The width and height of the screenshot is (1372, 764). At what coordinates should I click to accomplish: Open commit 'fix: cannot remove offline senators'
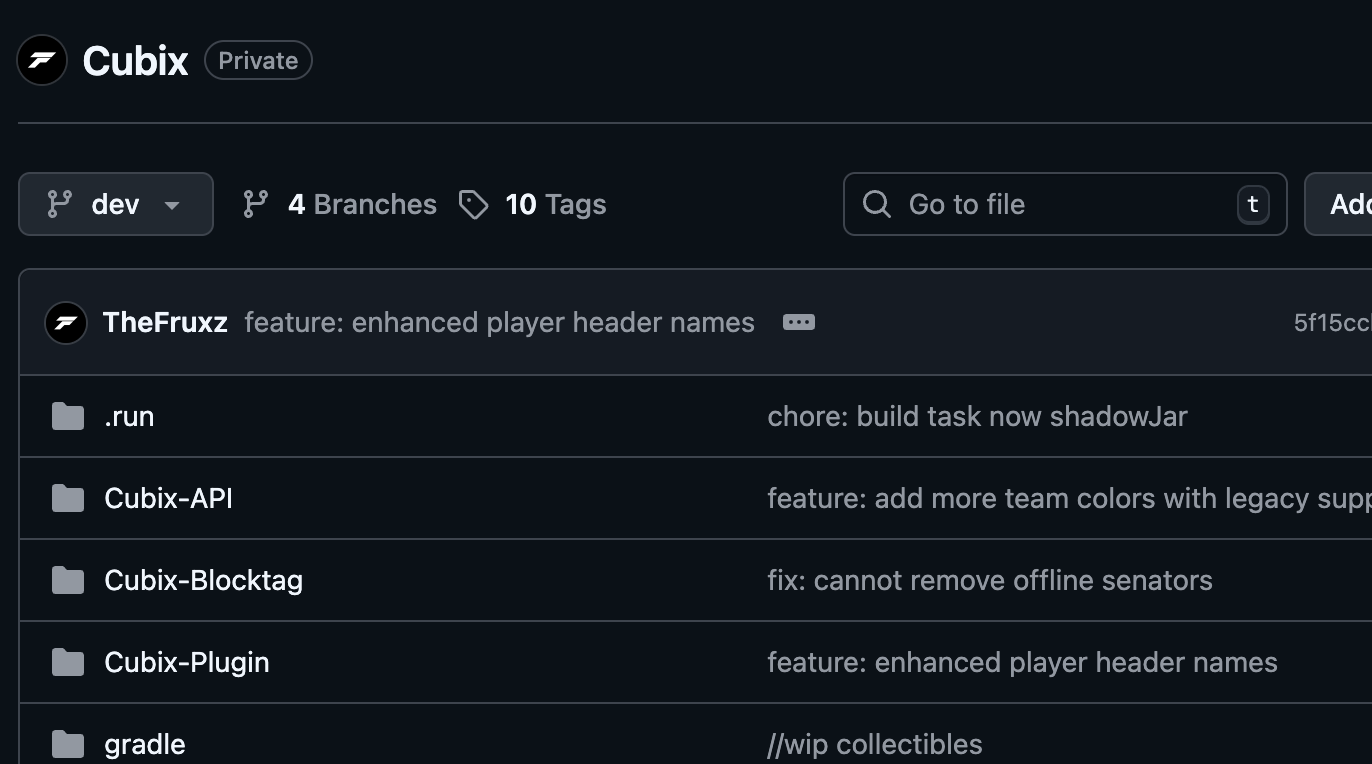989,580
